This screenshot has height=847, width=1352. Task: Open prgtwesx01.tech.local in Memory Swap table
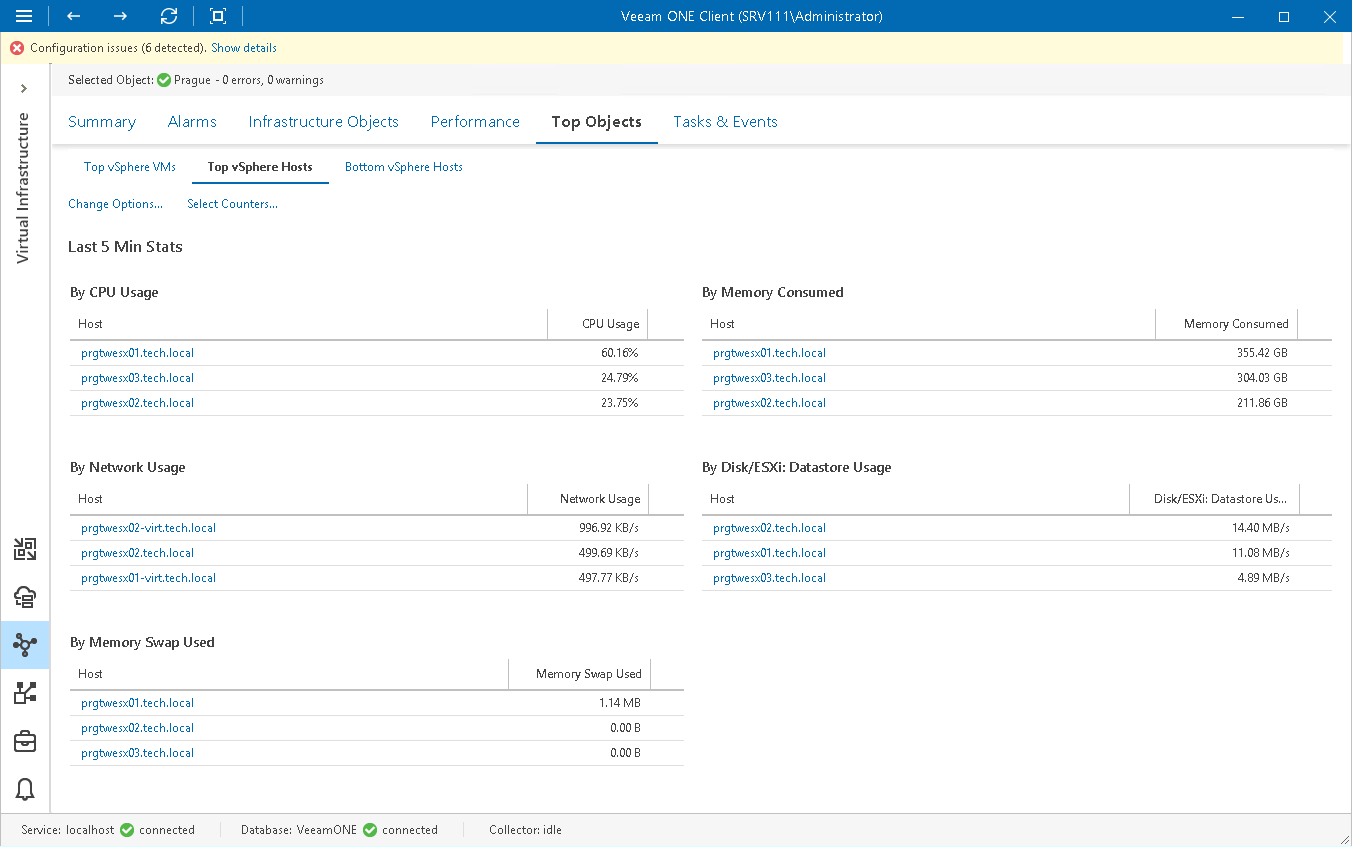[137, 703]
